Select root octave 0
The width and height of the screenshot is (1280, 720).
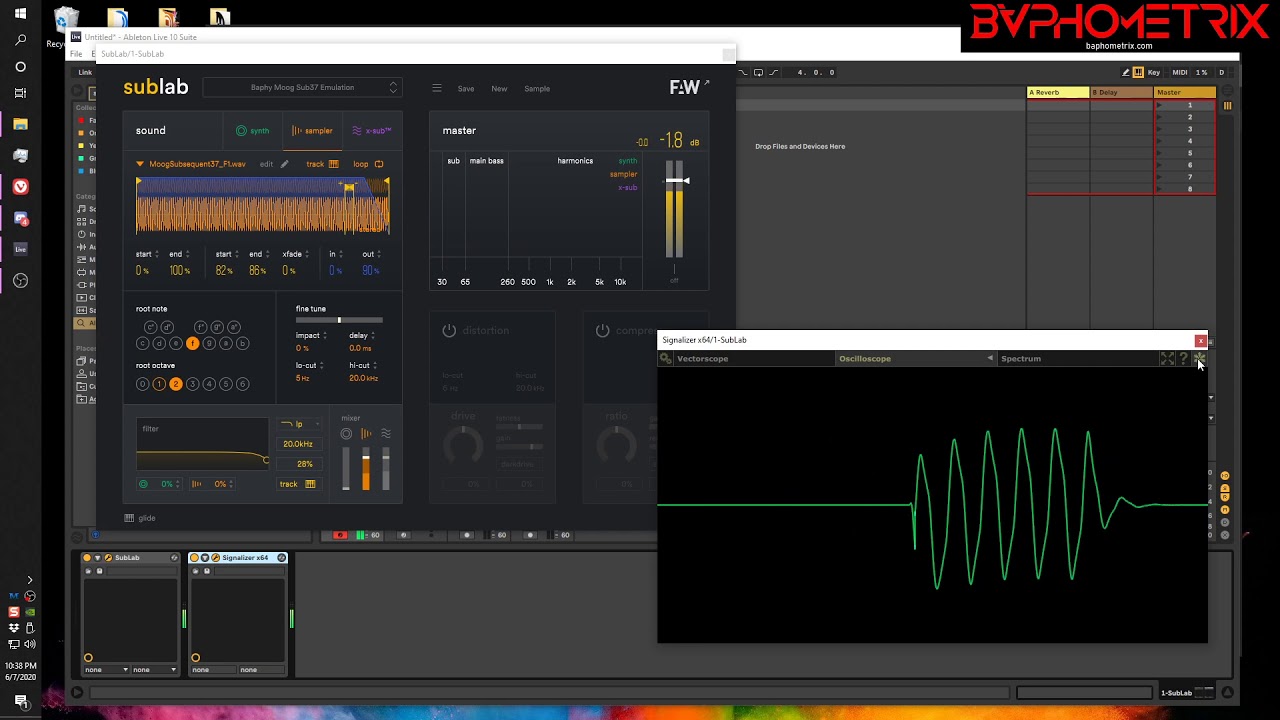142,384
